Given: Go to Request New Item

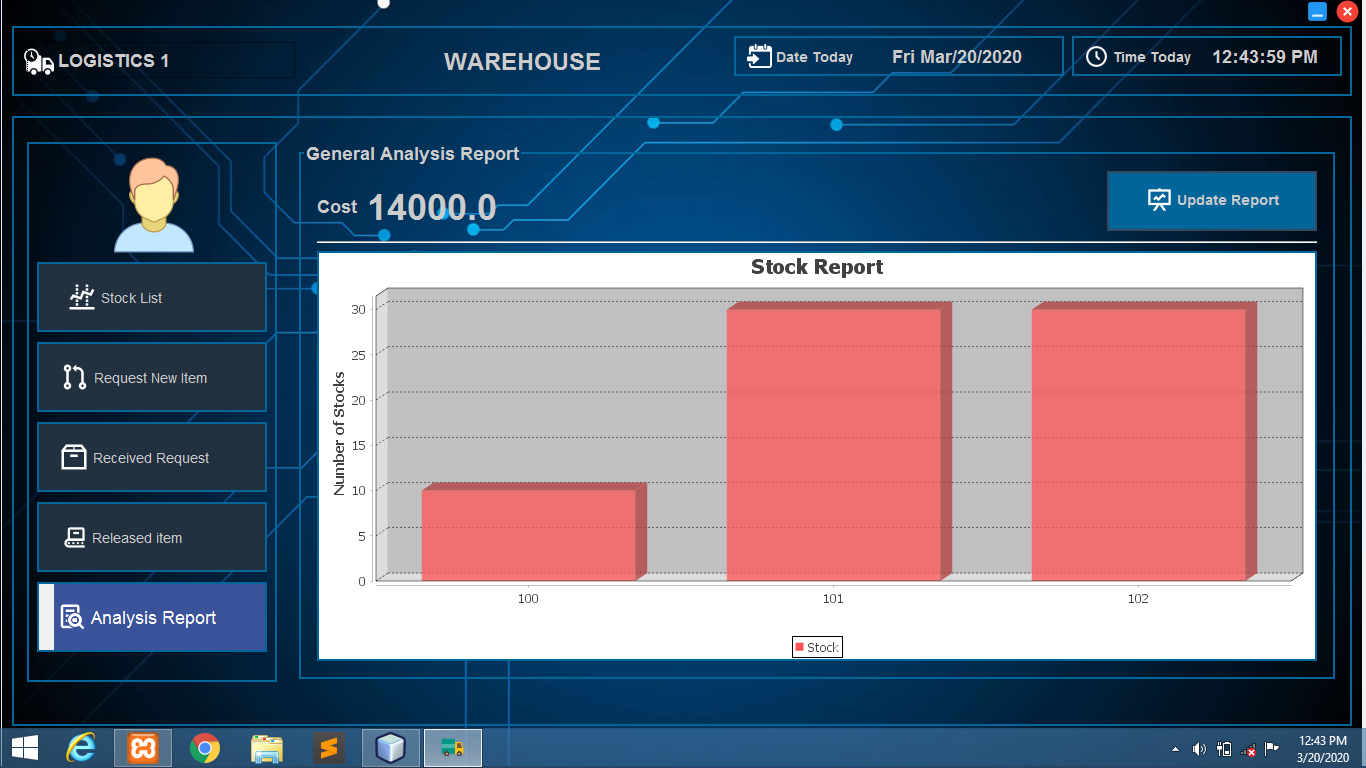Looking at the screenshot, I should coord(152,377).
